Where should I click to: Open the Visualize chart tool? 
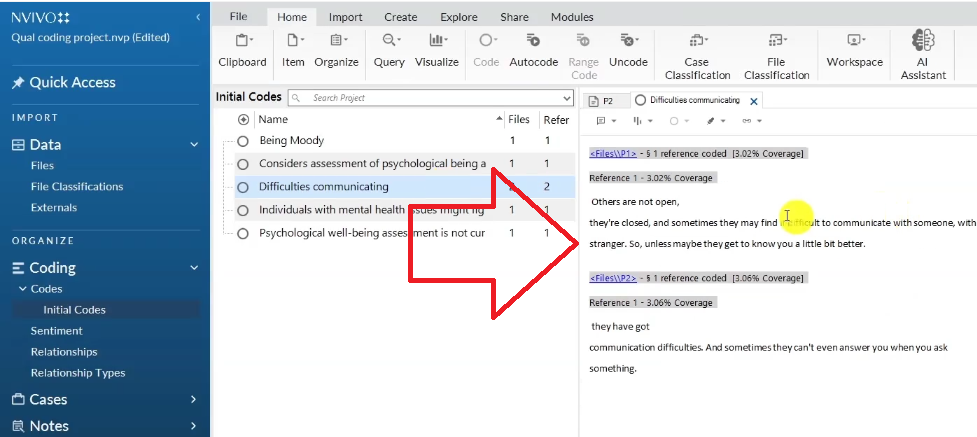(437, 48)
